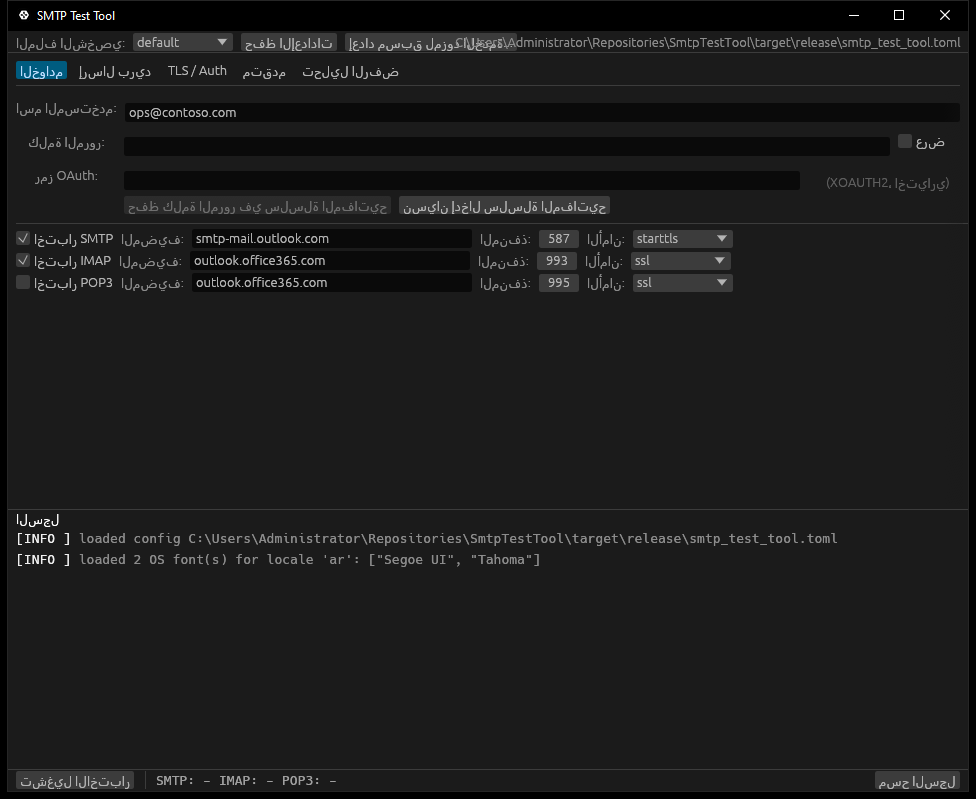Open the IMAP ssl security dropdown
976x799 pixels.
click(x=680, y=261)
